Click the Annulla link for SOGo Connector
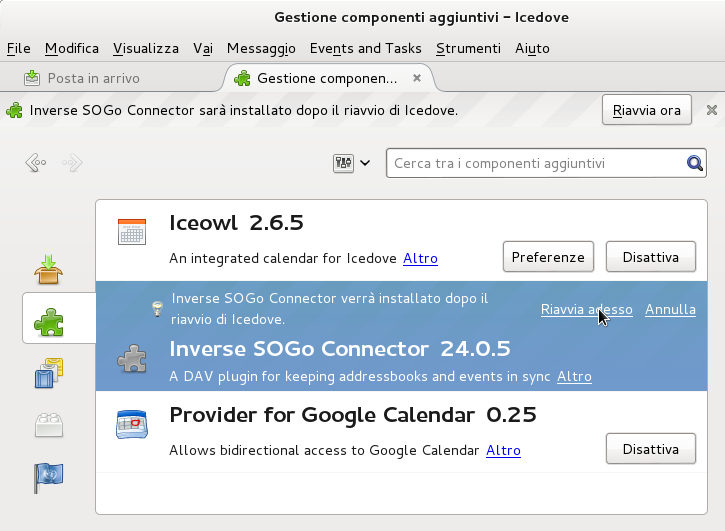 [670, 310]
